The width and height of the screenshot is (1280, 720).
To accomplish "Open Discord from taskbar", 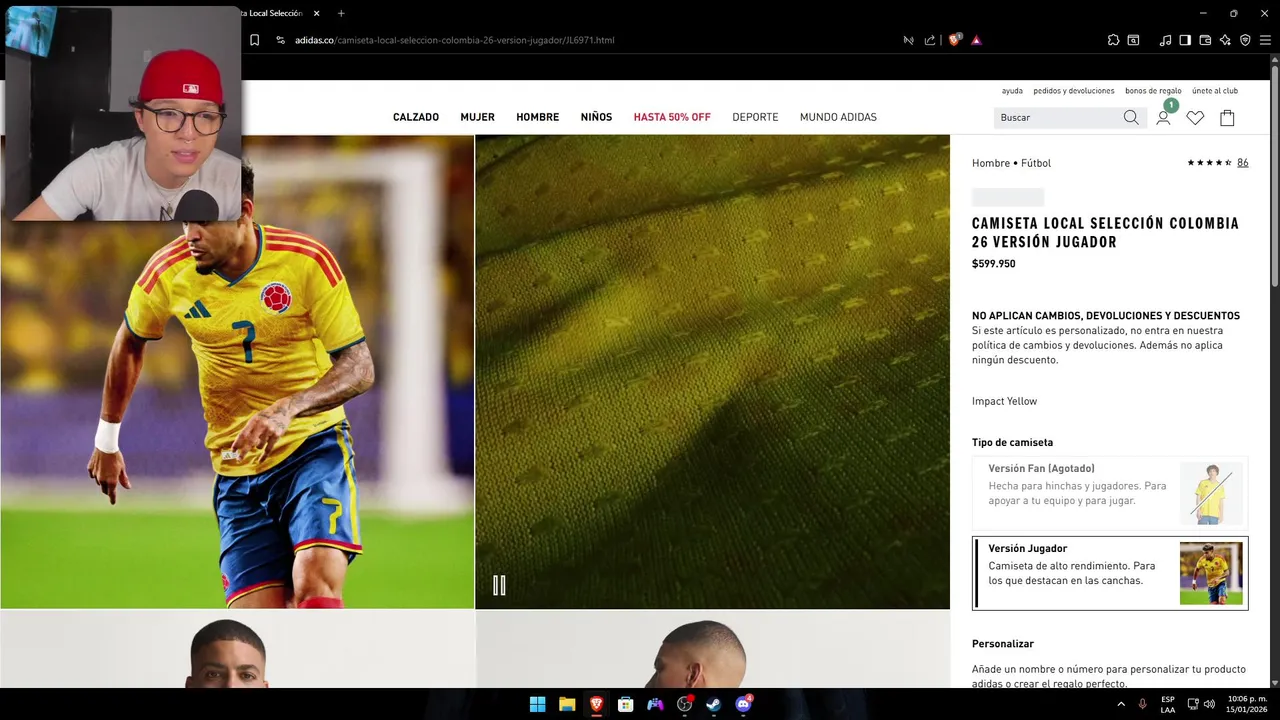I will point(743,704).
